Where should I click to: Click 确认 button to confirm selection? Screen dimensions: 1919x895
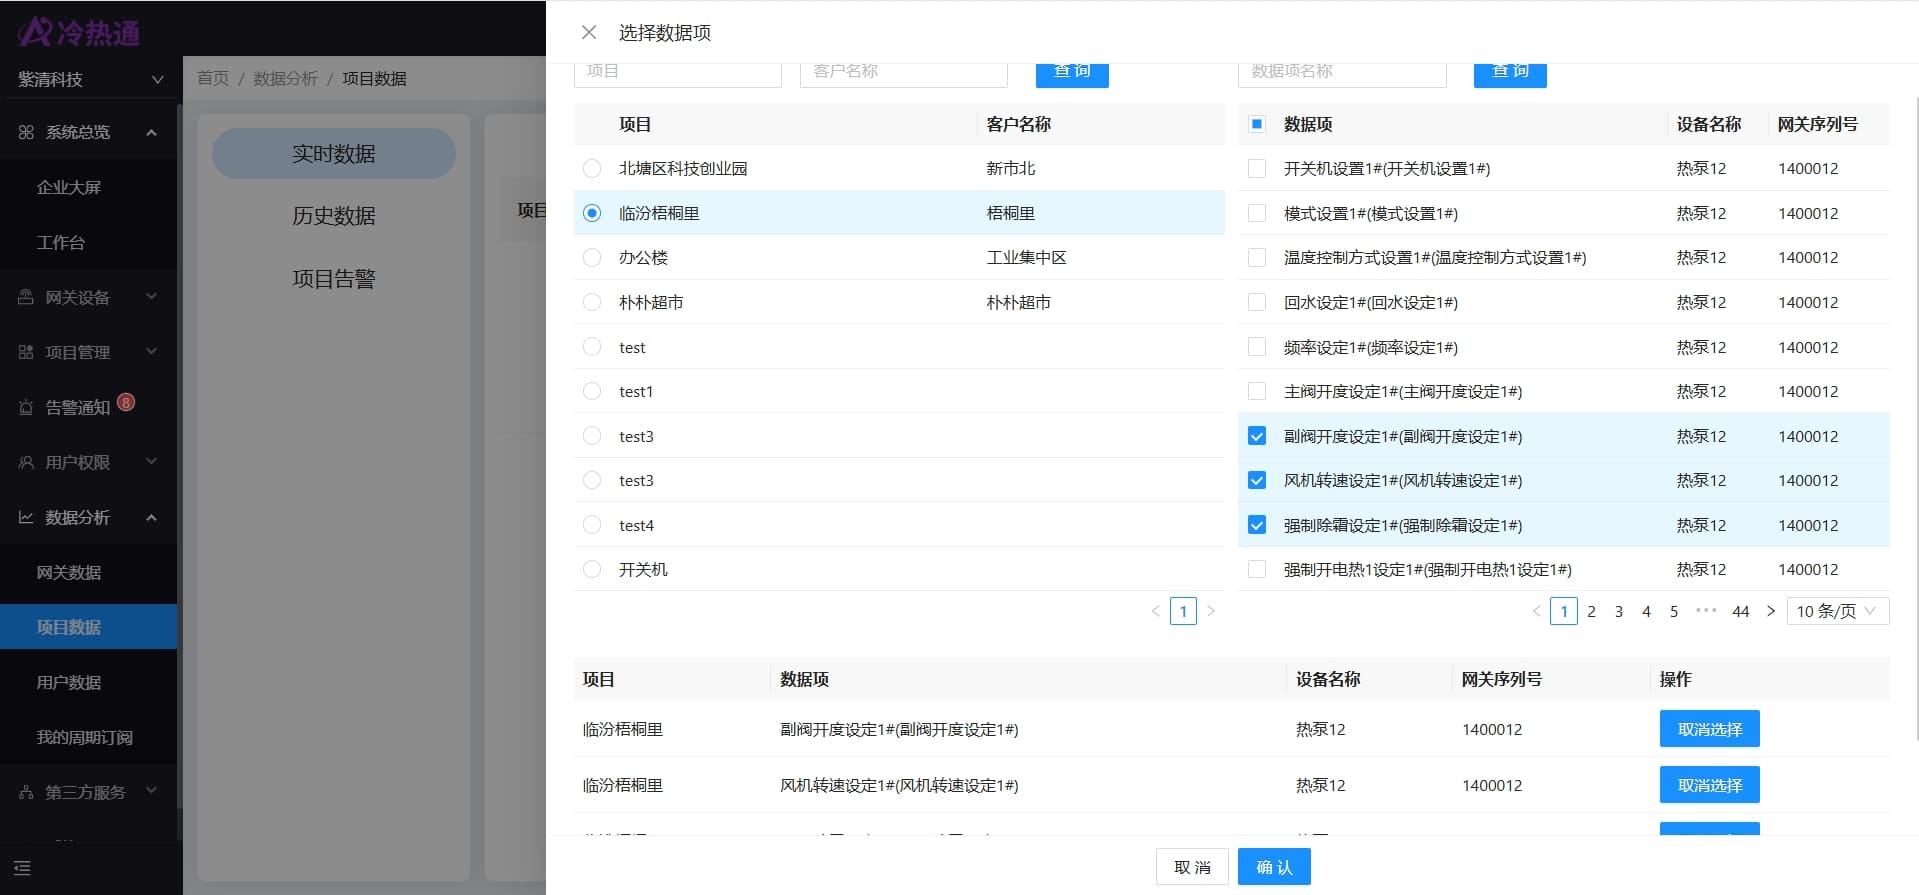1274,867
